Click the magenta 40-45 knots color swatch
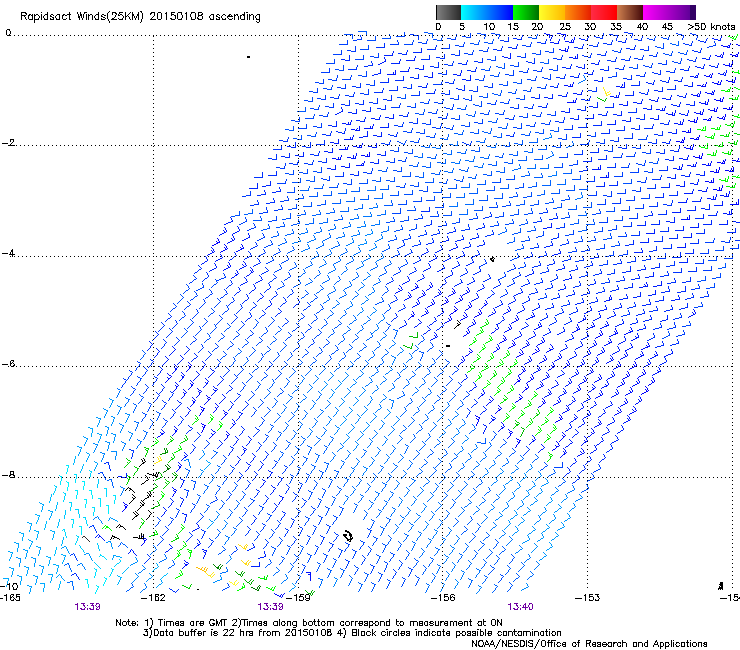Screen dimensions: 740x650 click(656, 12)
